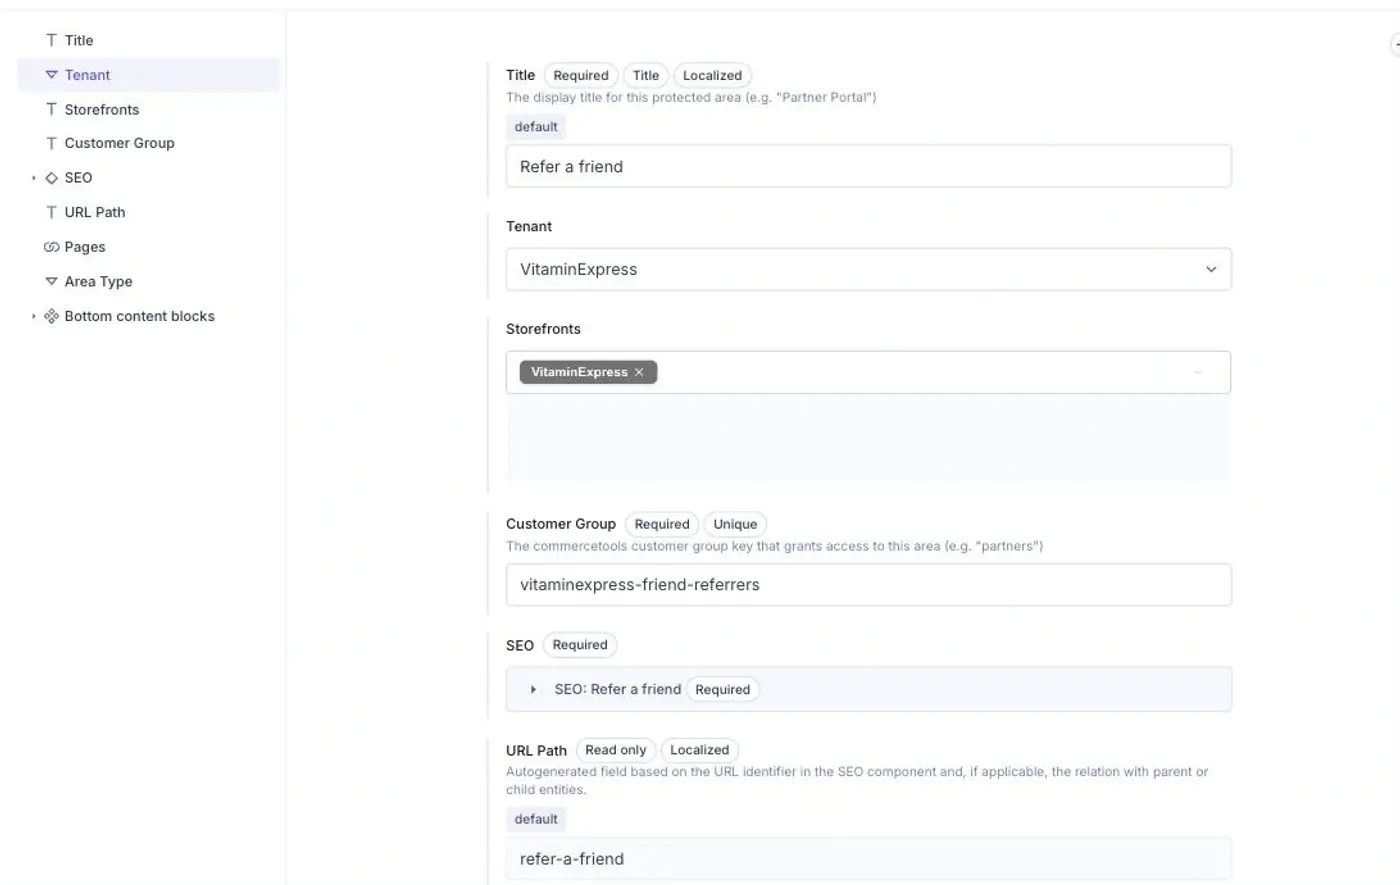Click the Read only badge on URL Path
The width and height of the screenshot is (1400, 885).
point(616,750)
